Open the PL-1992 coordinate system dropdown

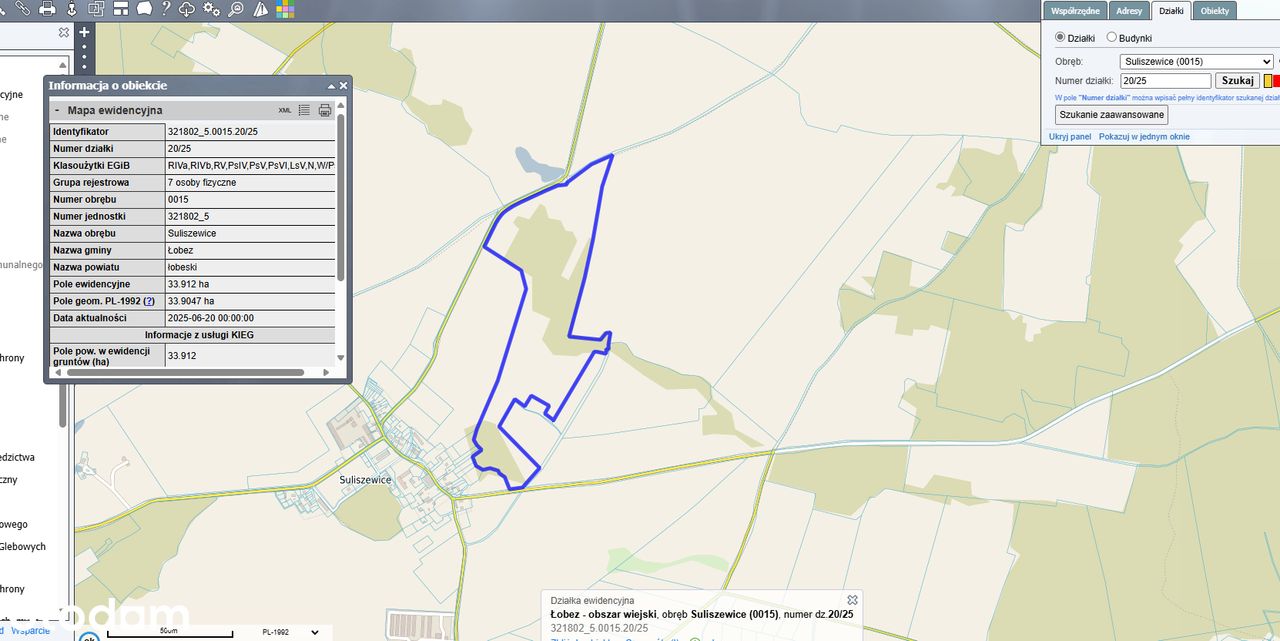tap(290, 632)
